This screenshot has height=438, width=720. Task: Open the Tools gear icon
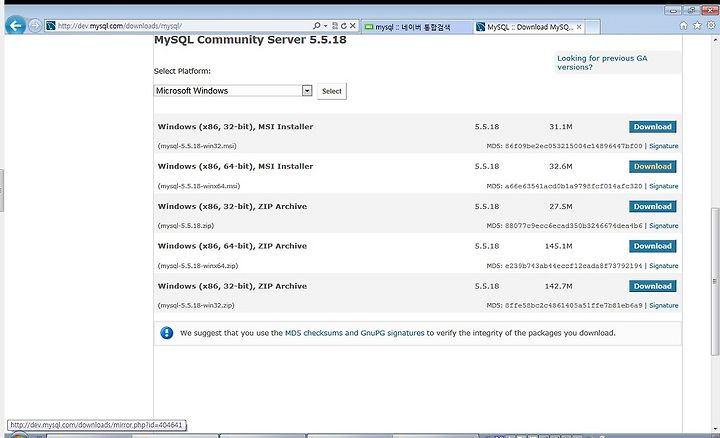(x=711, y=26)
